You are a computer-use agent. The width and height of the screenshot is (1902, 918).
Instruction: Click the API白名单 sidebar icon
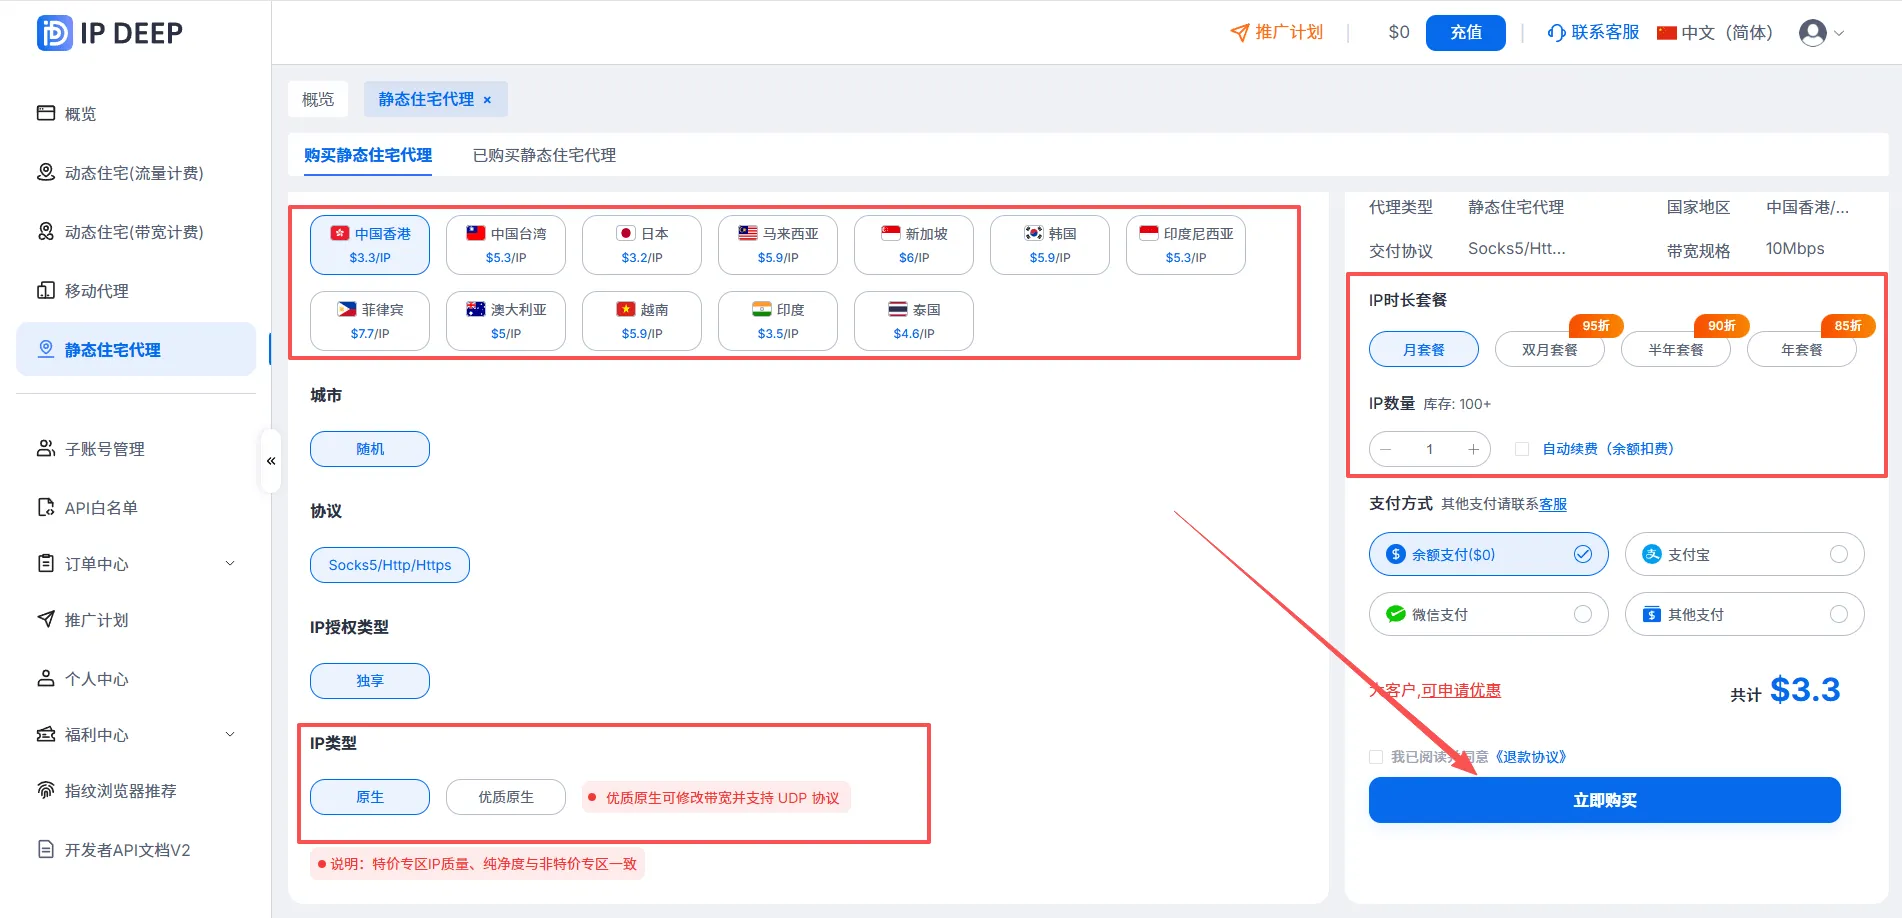click(x=46, y=507)
